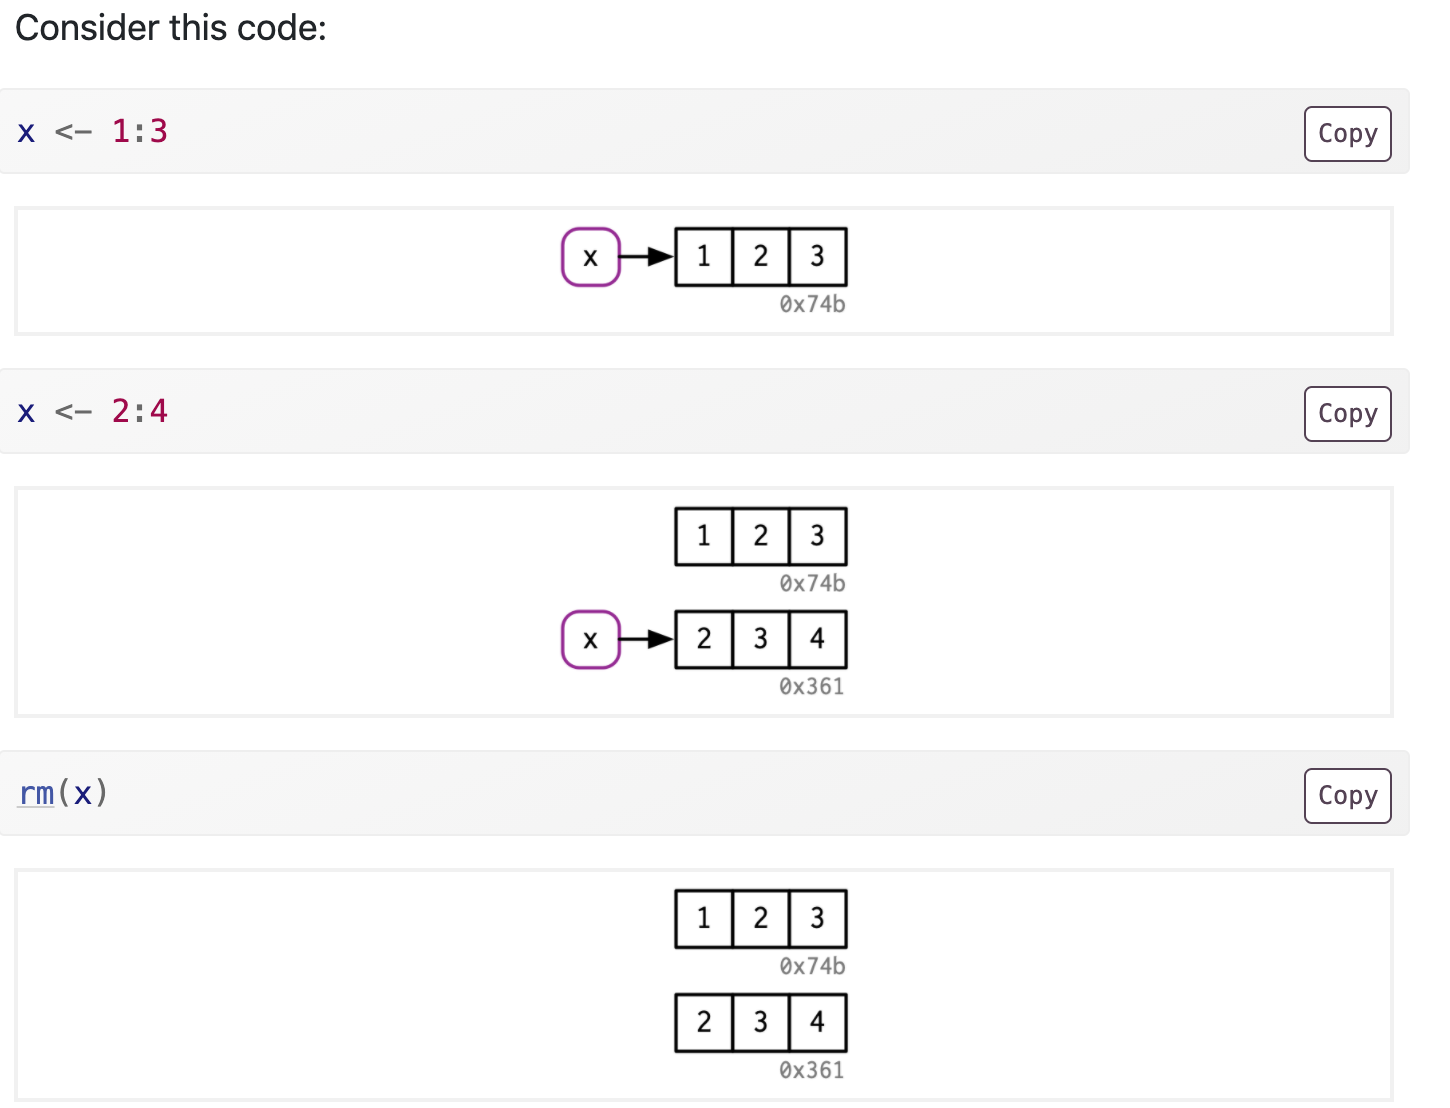Screen dimensions: 1450x1108
Task: Click the arrow from x to 1 2 3
Action: click(647, 257)
